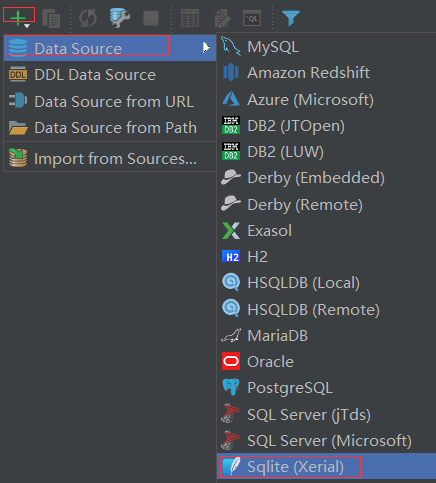Open the SQL console QL icon
The height and width of the screenshot is (483, 436).
pos(252,18)
